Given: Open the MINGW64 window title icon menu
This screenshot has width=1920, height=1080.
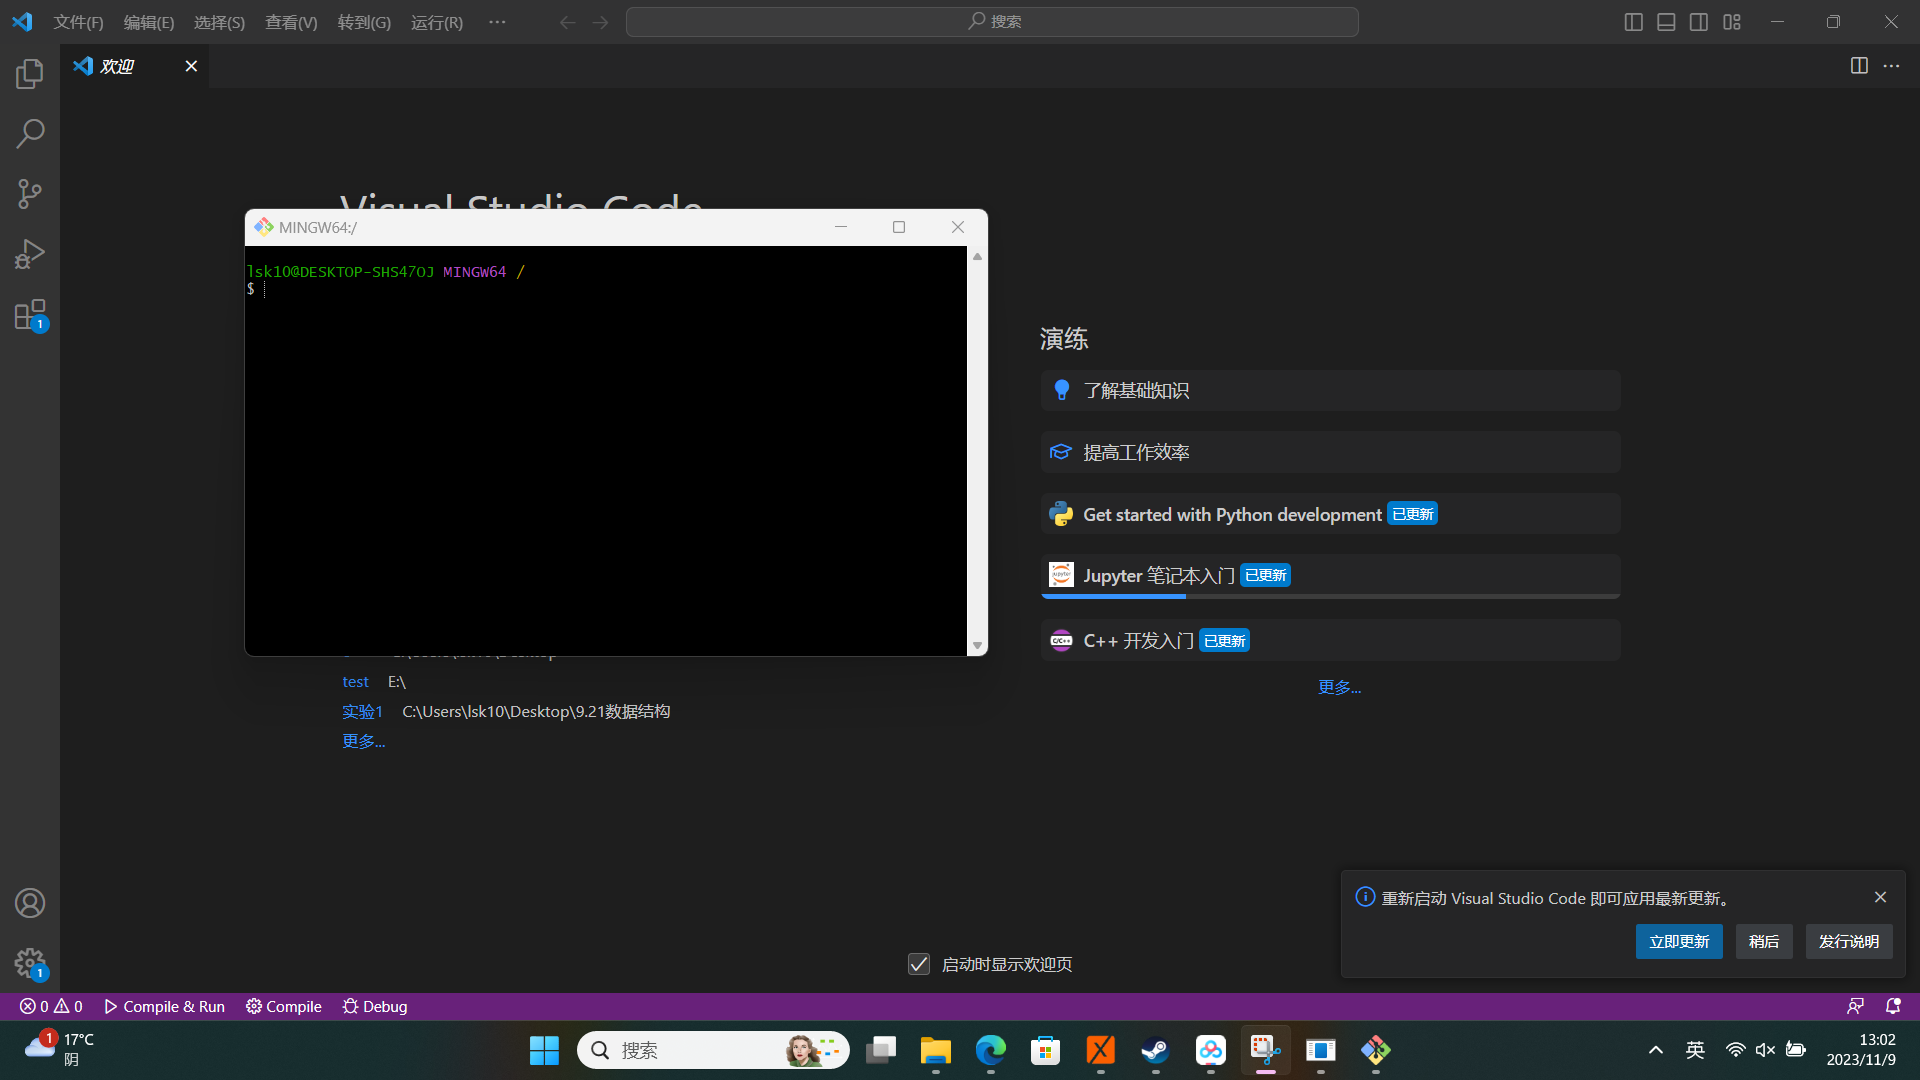Looking at the screenshot, I should [264, 227].
